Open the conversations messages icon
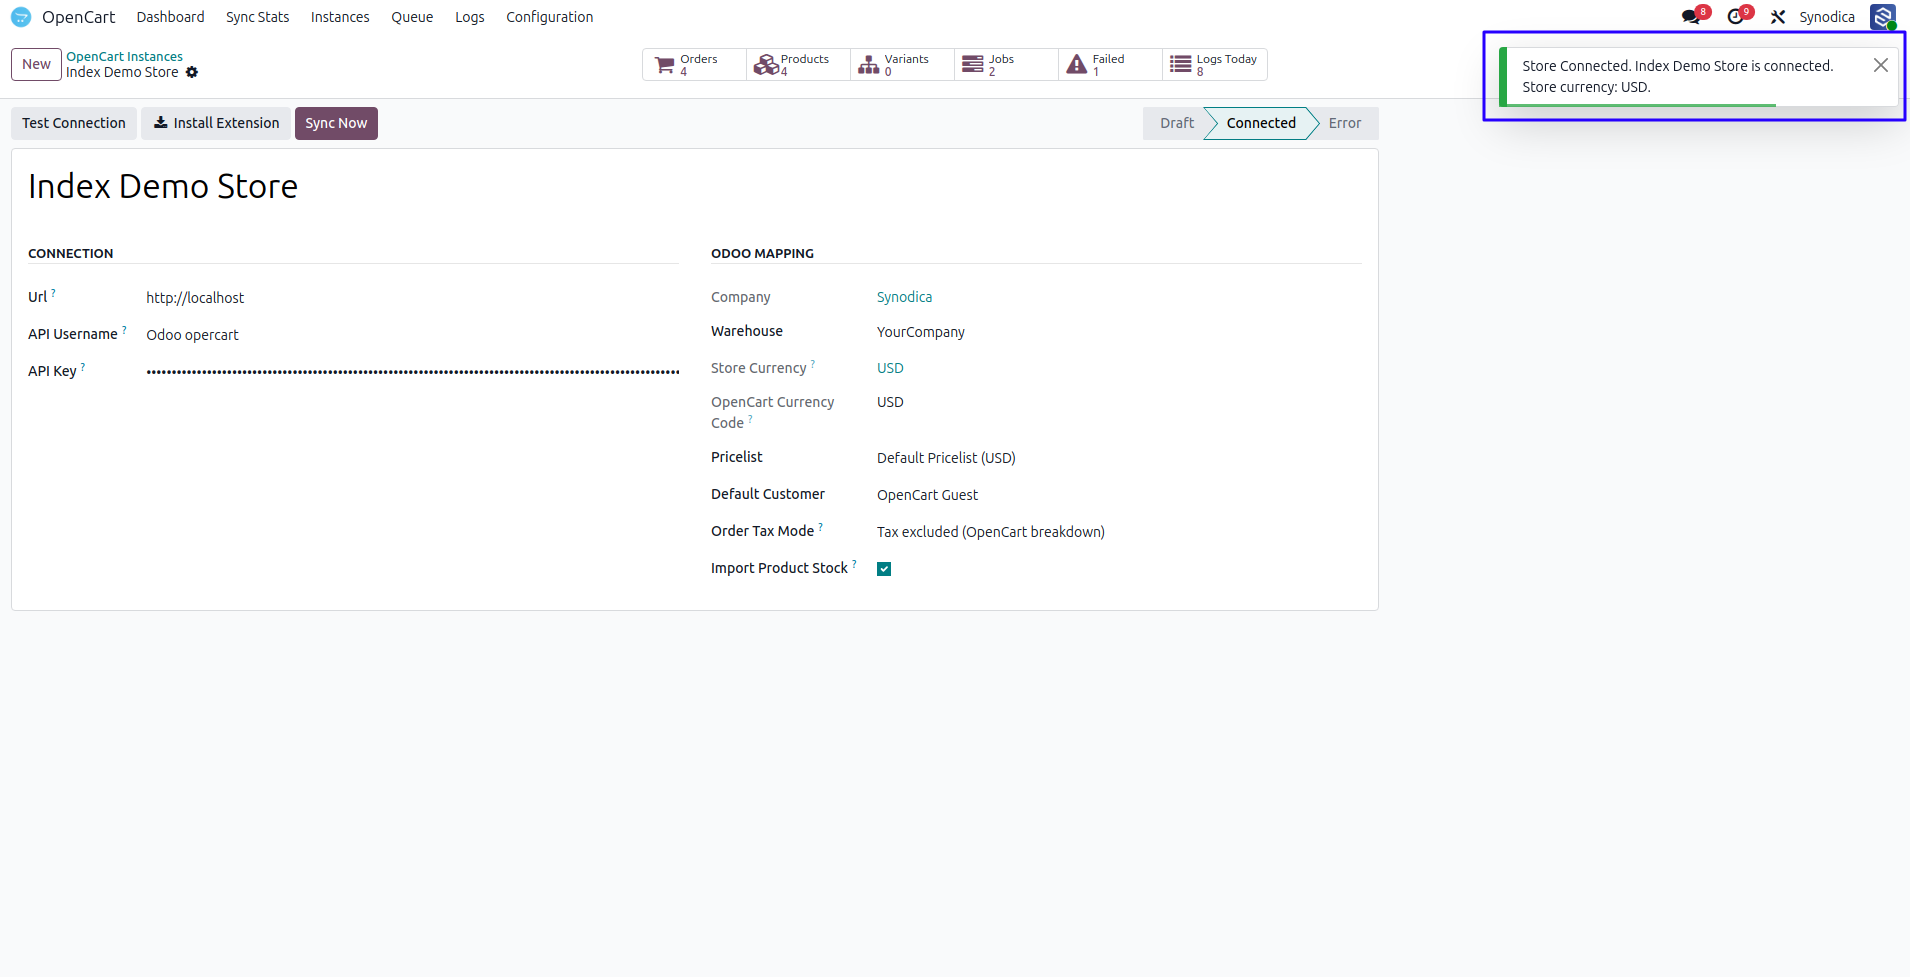This screenshot has width=1910, height=977. pos(1692,17)
